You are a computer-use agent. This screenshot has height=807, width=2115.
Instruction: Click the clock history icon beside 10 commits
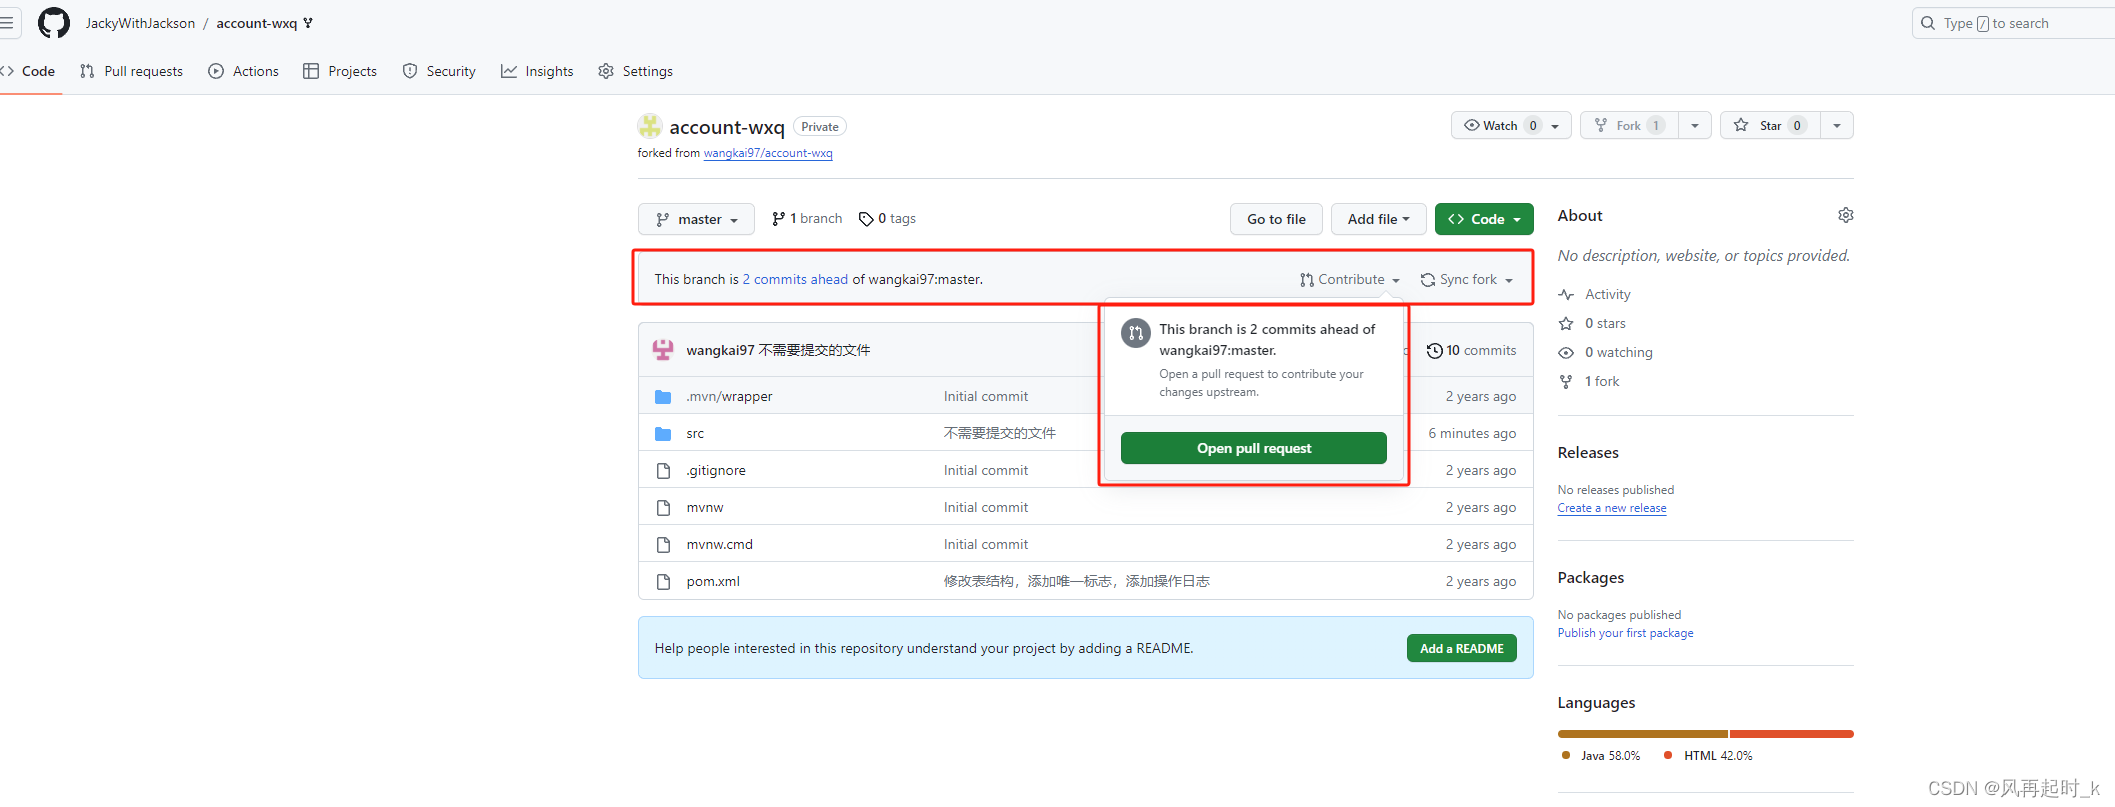coord(1435,350)
